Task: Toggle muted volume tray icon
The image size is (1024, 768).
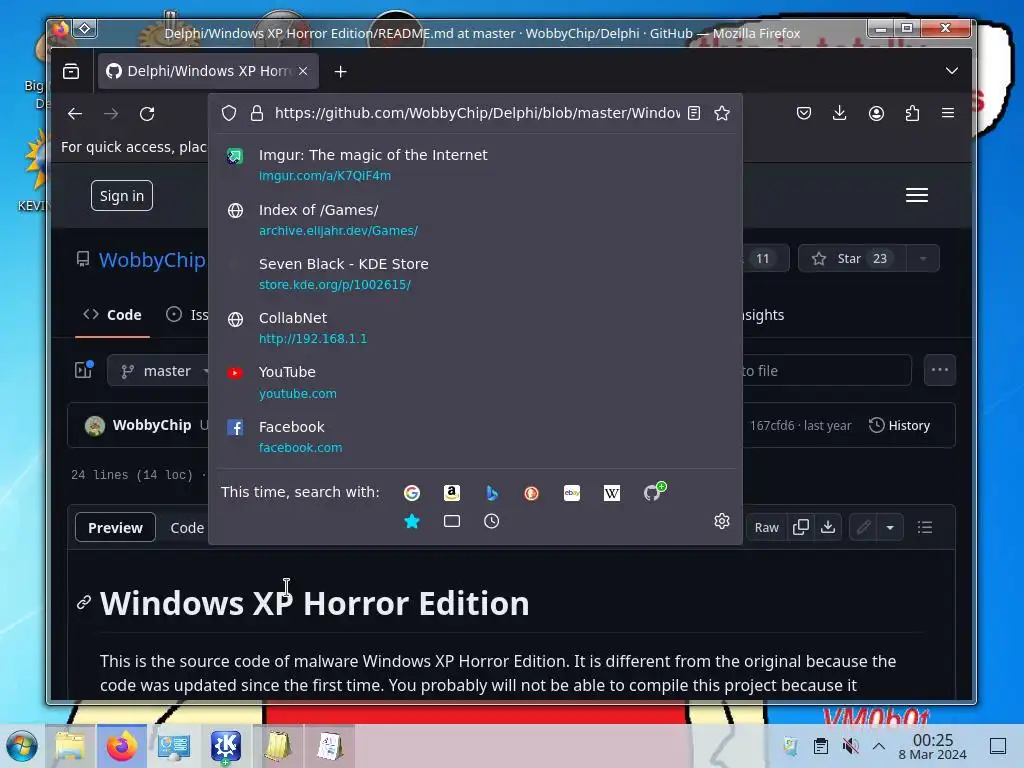Action: point(850,746)
